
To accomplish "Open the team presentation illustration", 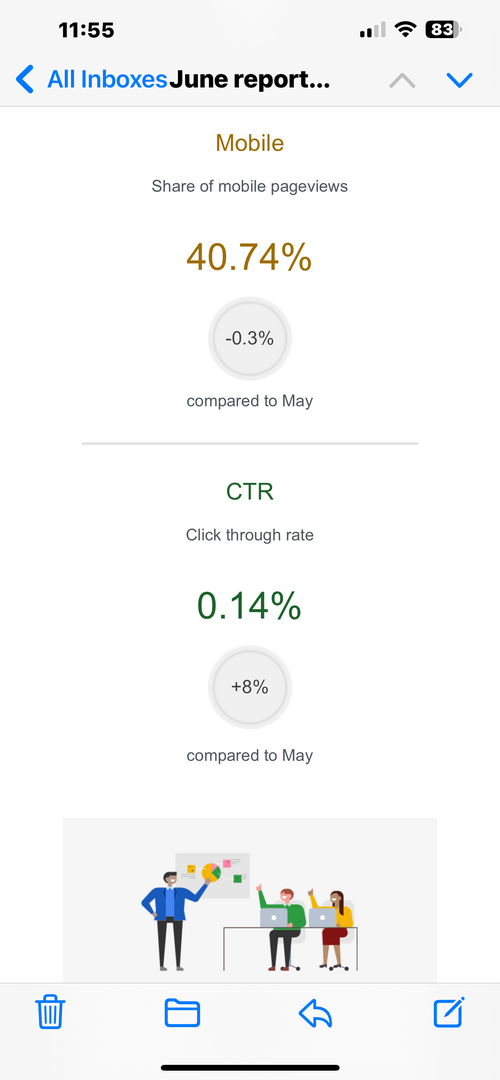I will (250, 900).
